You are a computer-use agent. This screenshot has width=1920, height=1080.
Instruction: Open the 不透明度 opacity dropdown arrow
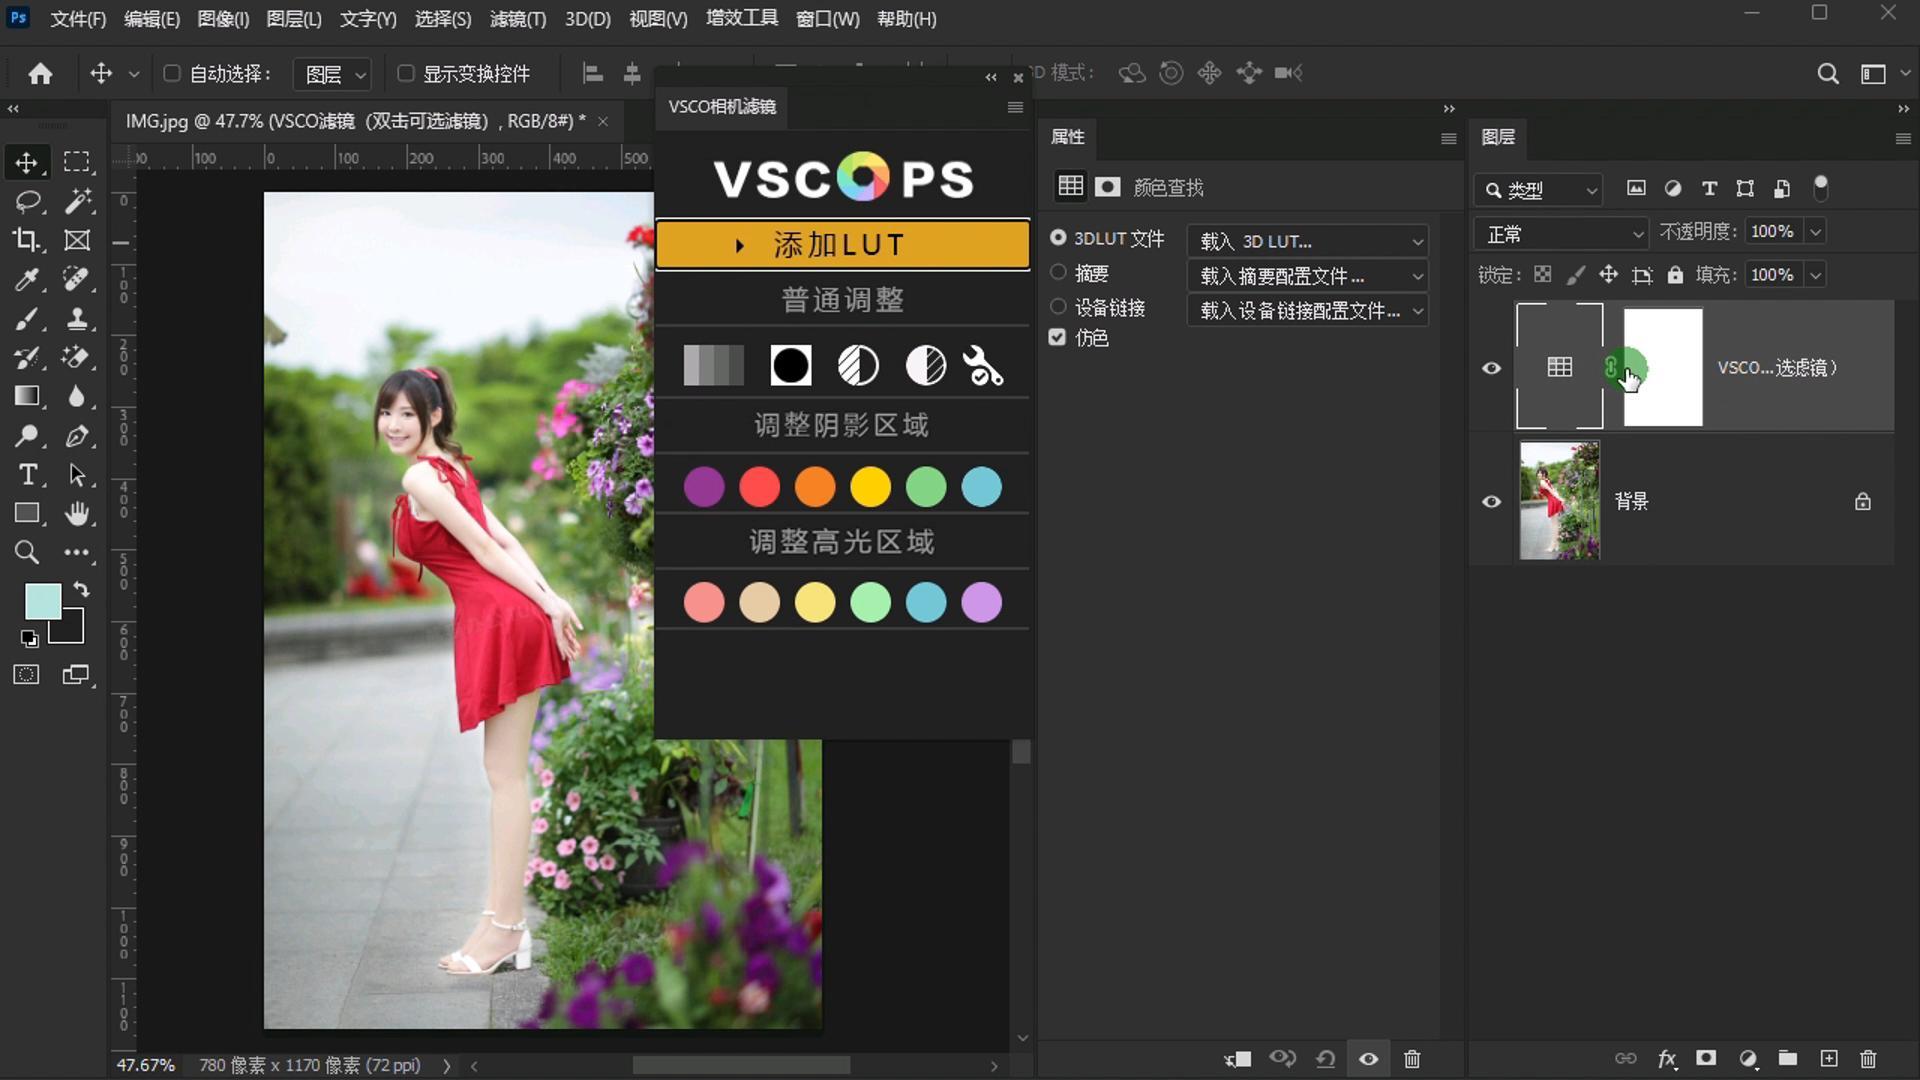point(1816,232)
